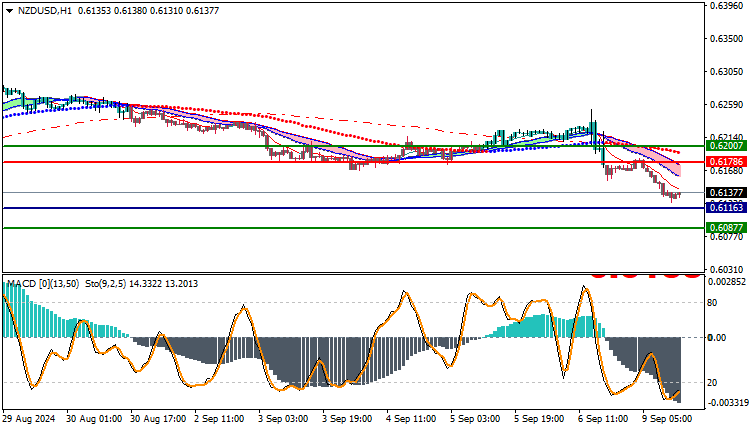Screen dimensions: 750x430
Task: Select the 0.62590 price axis value
Action: (x=727, y=105)
